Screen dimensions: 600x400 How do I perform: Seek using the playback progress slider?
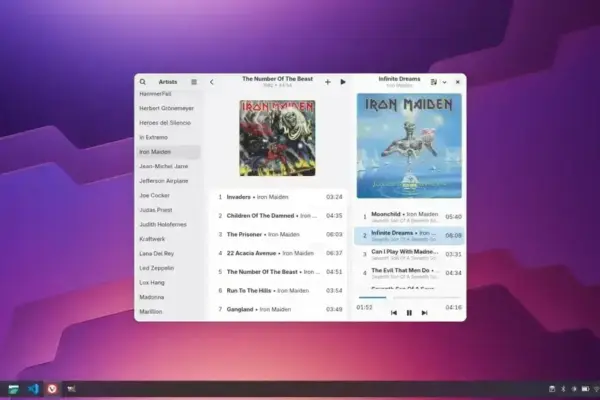pyautogui.click(x=409, y=297)
